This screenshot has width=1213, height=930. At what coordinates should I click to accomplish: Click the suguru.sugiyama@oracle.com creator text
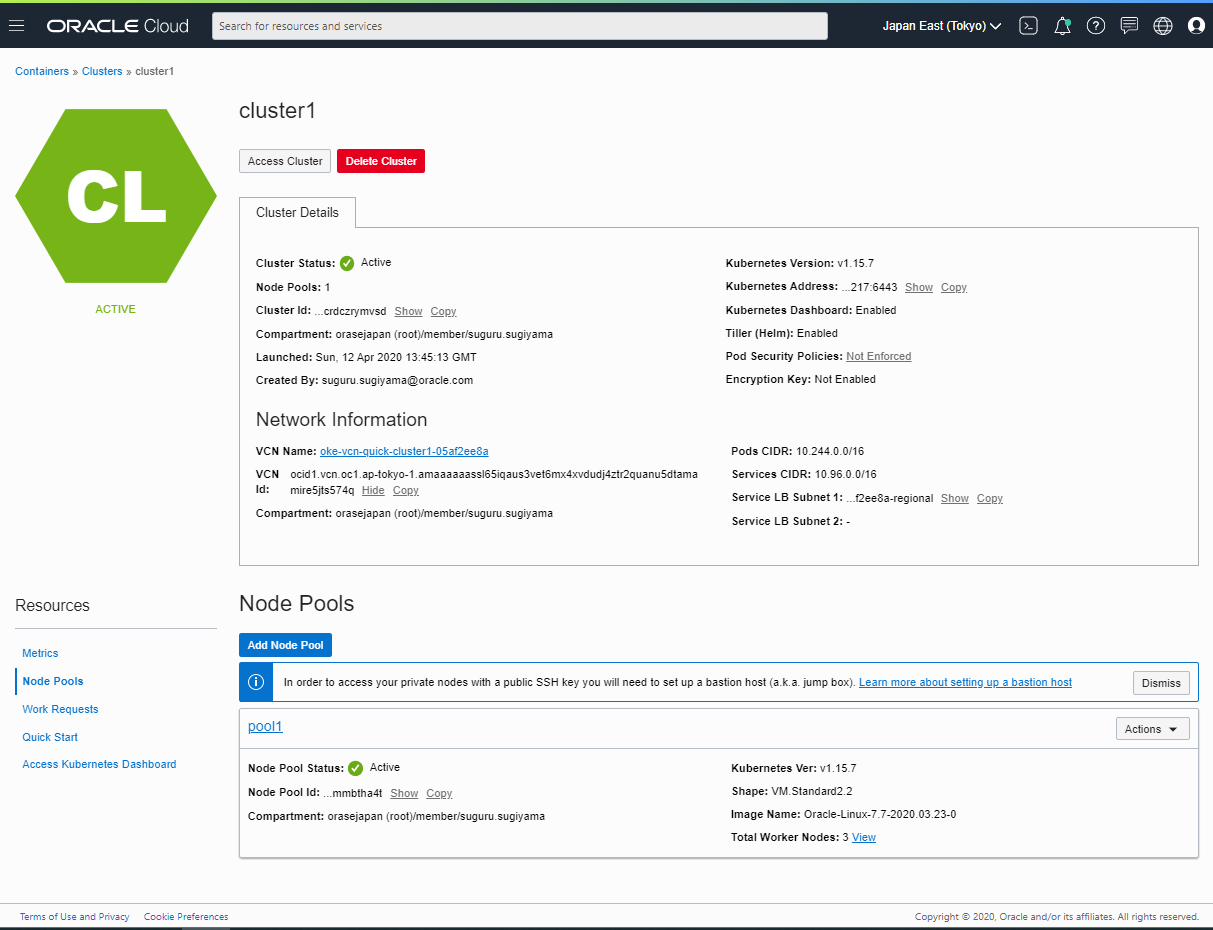(x=397, y=380)
